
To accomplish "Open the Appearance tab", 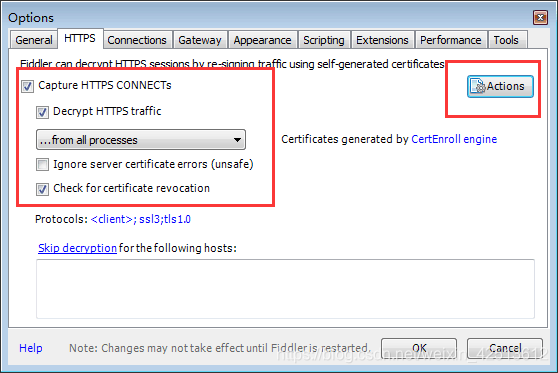I will [263, 40].
